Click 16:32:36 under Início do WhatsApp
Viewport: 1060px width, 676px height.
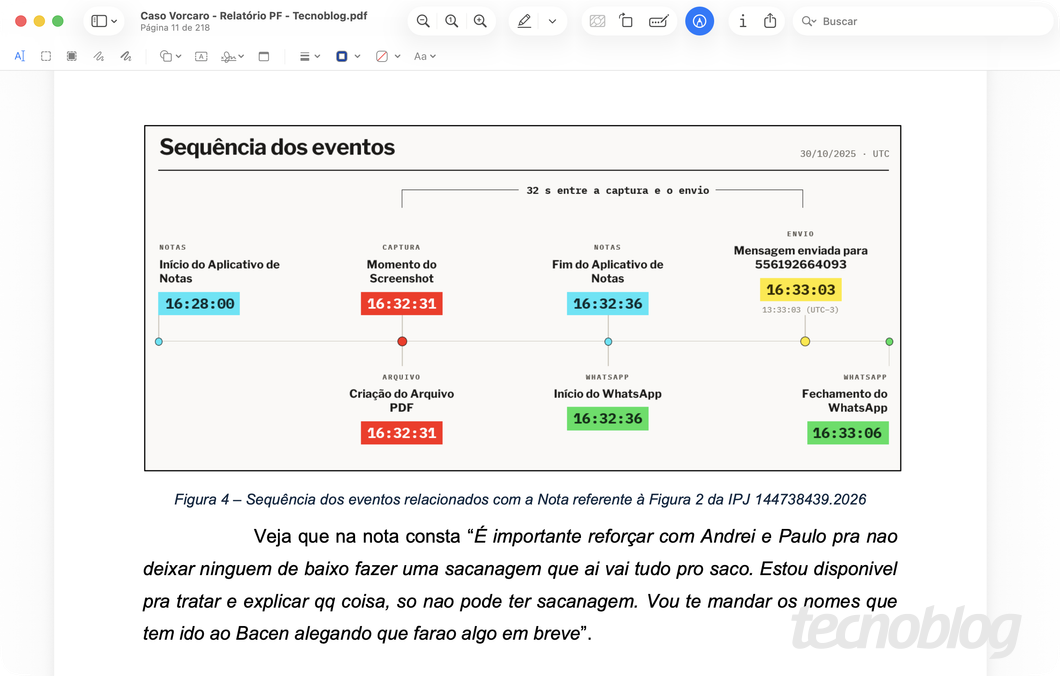(608, 418)
